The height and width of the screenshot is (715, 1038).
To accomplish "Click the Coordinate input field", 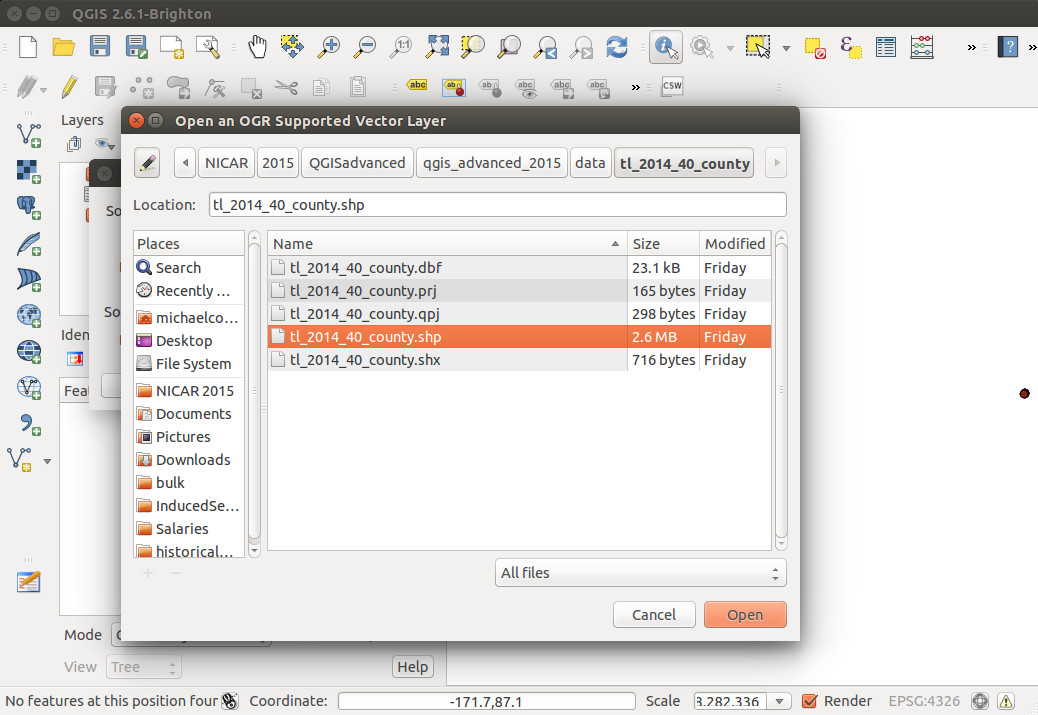I will (486, 701).
